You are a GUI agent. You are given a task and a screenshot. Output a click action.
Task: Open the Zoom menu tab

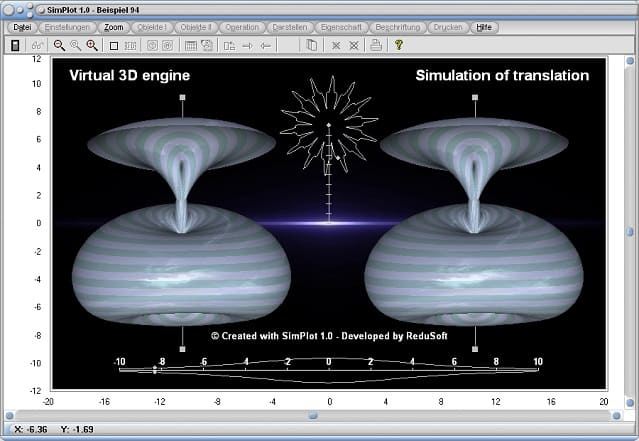(x=114, y=27)
